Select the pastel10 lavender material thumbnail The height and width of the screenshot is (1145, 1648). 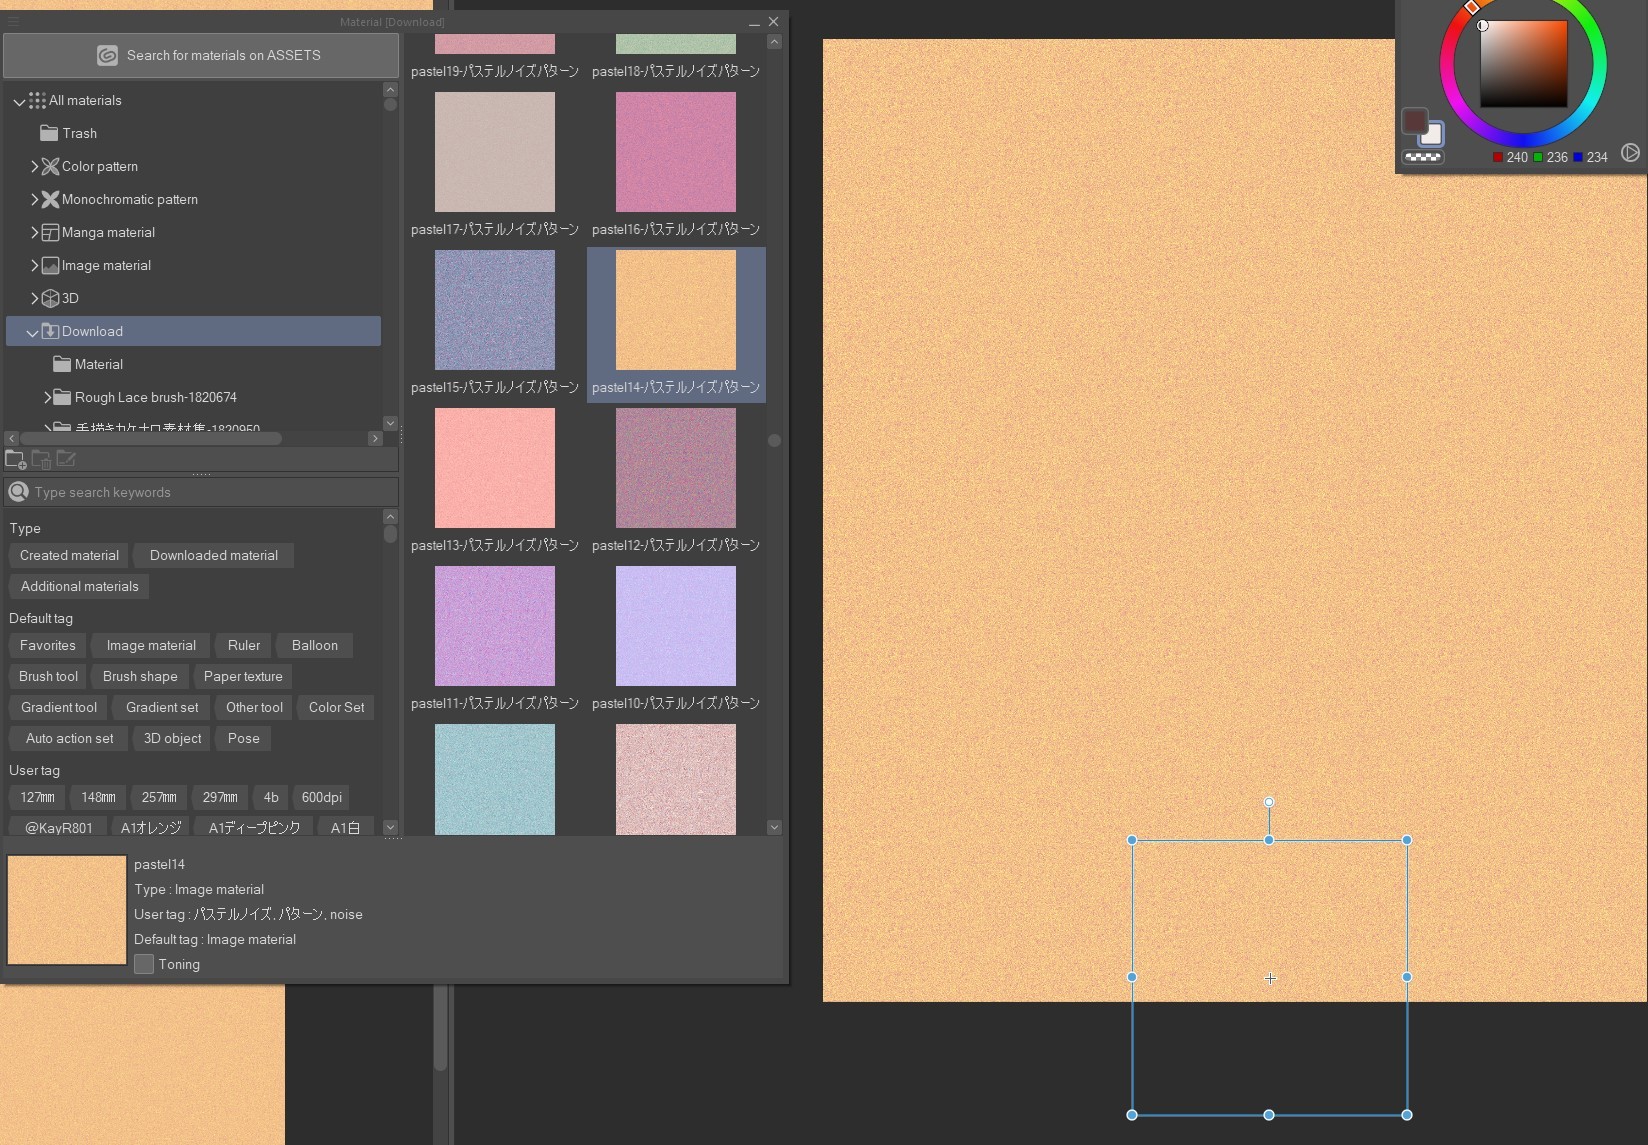pyautogui.click(x=676, y=626)
